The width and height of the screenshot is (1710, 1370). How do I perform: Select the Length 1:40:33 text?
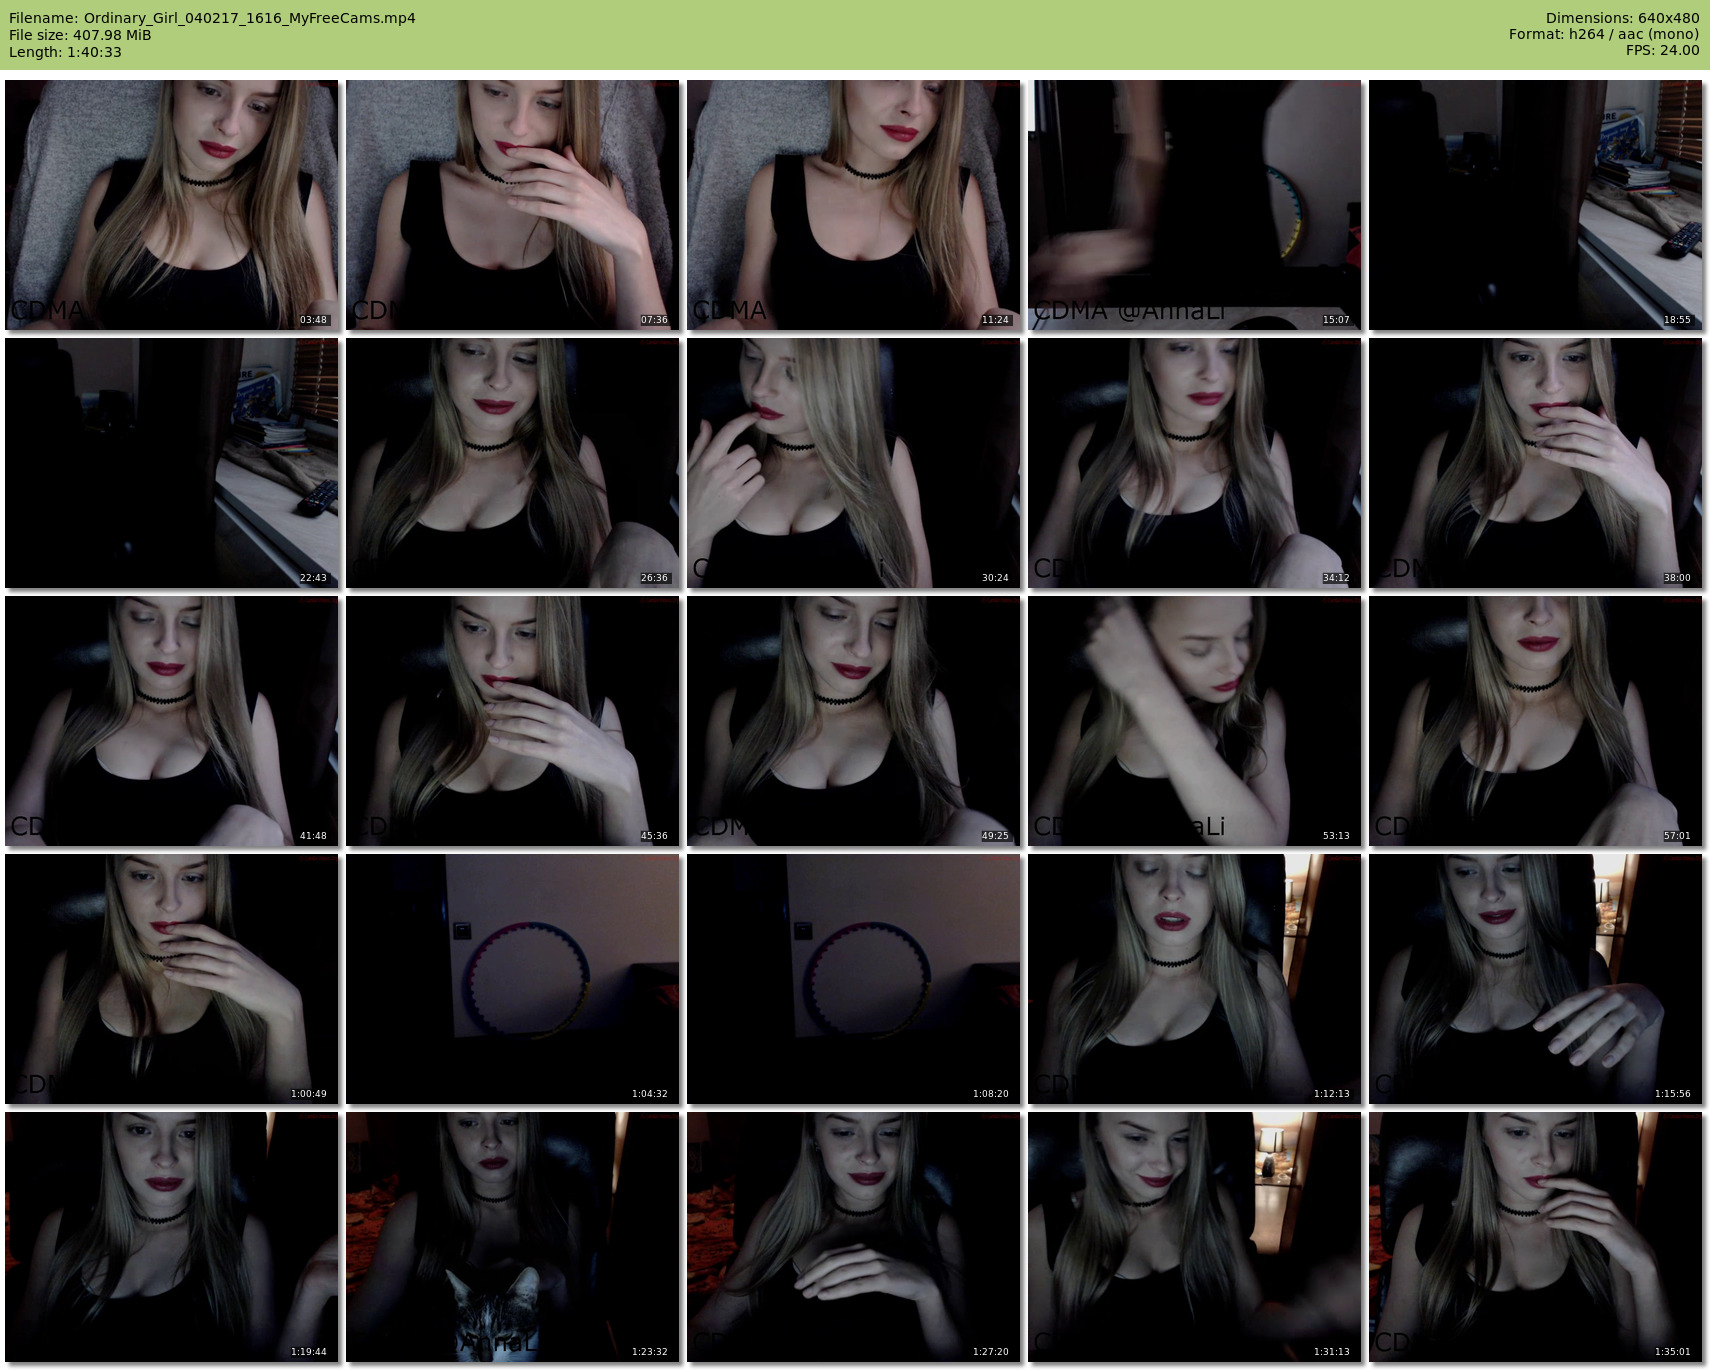(x=65, y=52)
